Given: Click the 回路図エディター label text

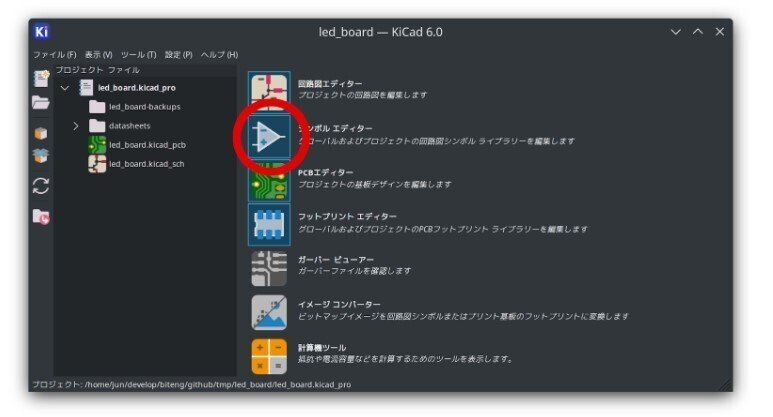Looking at the screenshot, I should pos(330,84).
